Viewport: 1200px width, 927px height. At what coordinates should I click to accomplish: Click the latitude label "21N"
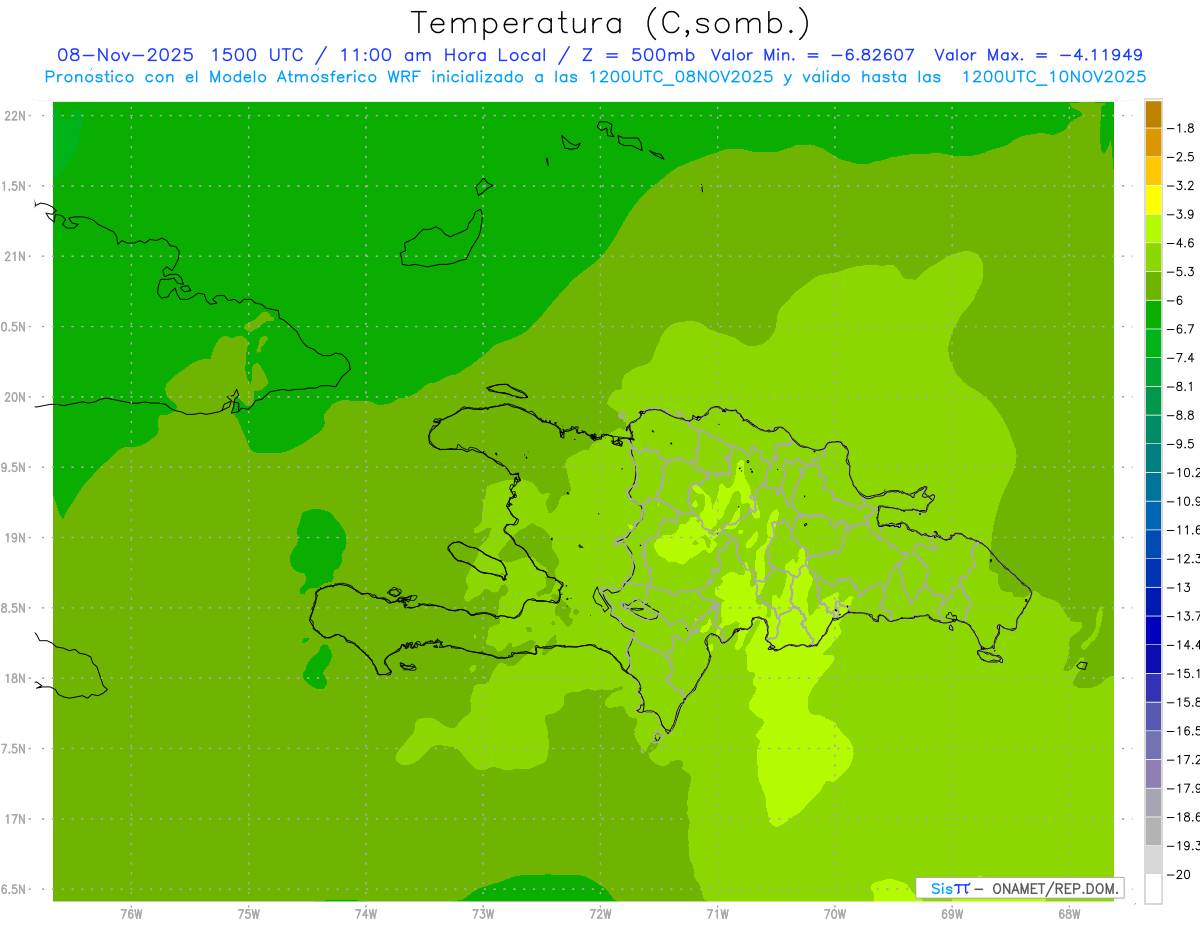pos(17,257)
